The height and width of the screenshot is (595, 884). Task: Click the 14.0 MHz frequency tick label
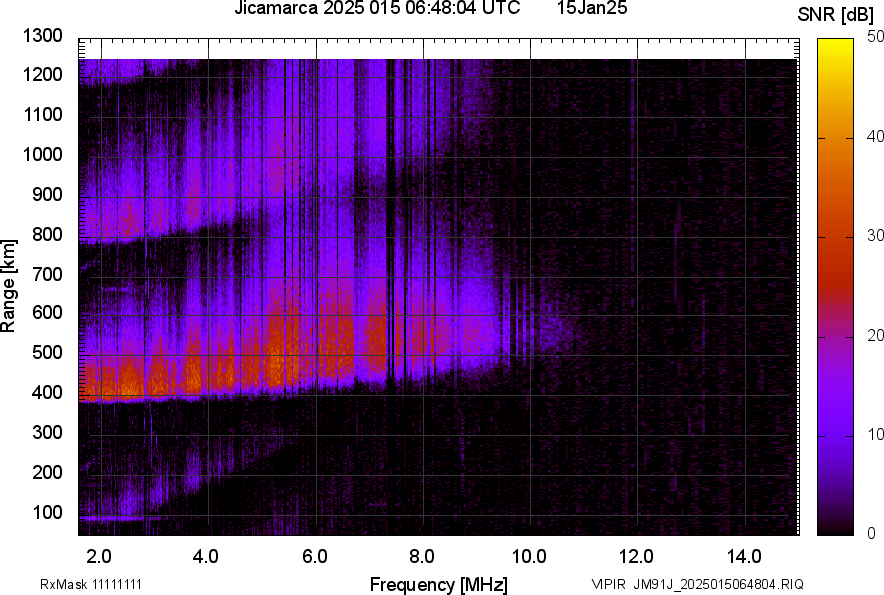(x=745, y=556)
